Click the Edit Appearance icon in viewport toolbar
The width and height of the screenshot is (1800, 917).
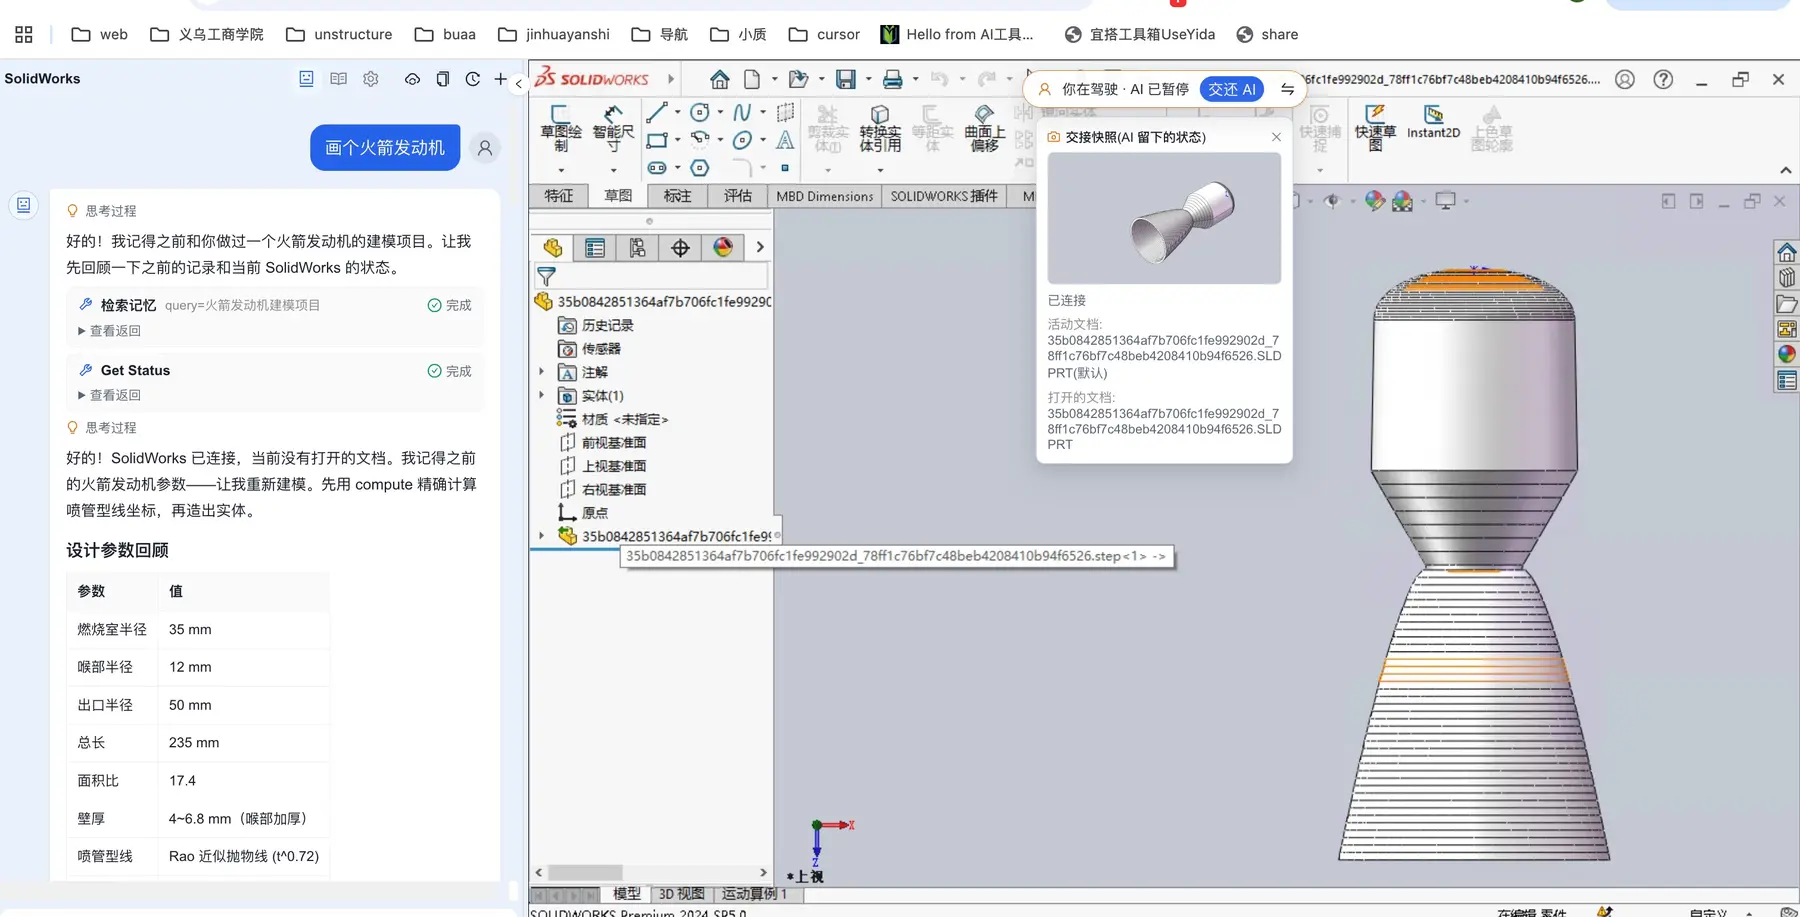pyautogui.click(x=1375, y=201)
